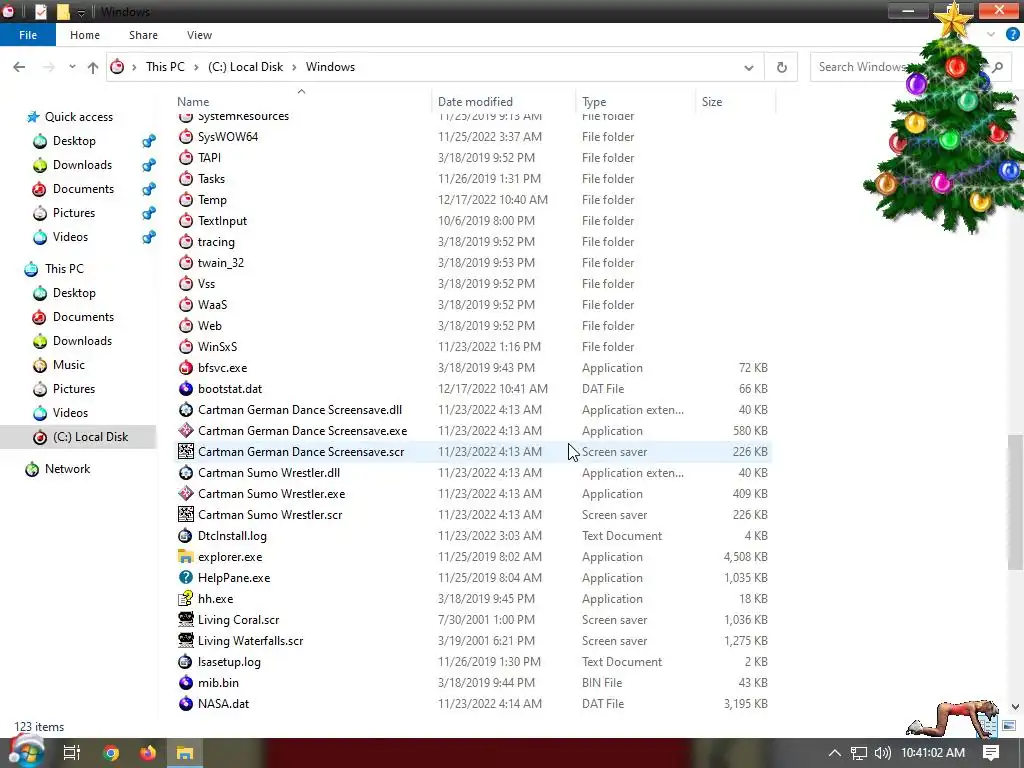Open pinned Documents under Quick access

(x=83, y=189)
